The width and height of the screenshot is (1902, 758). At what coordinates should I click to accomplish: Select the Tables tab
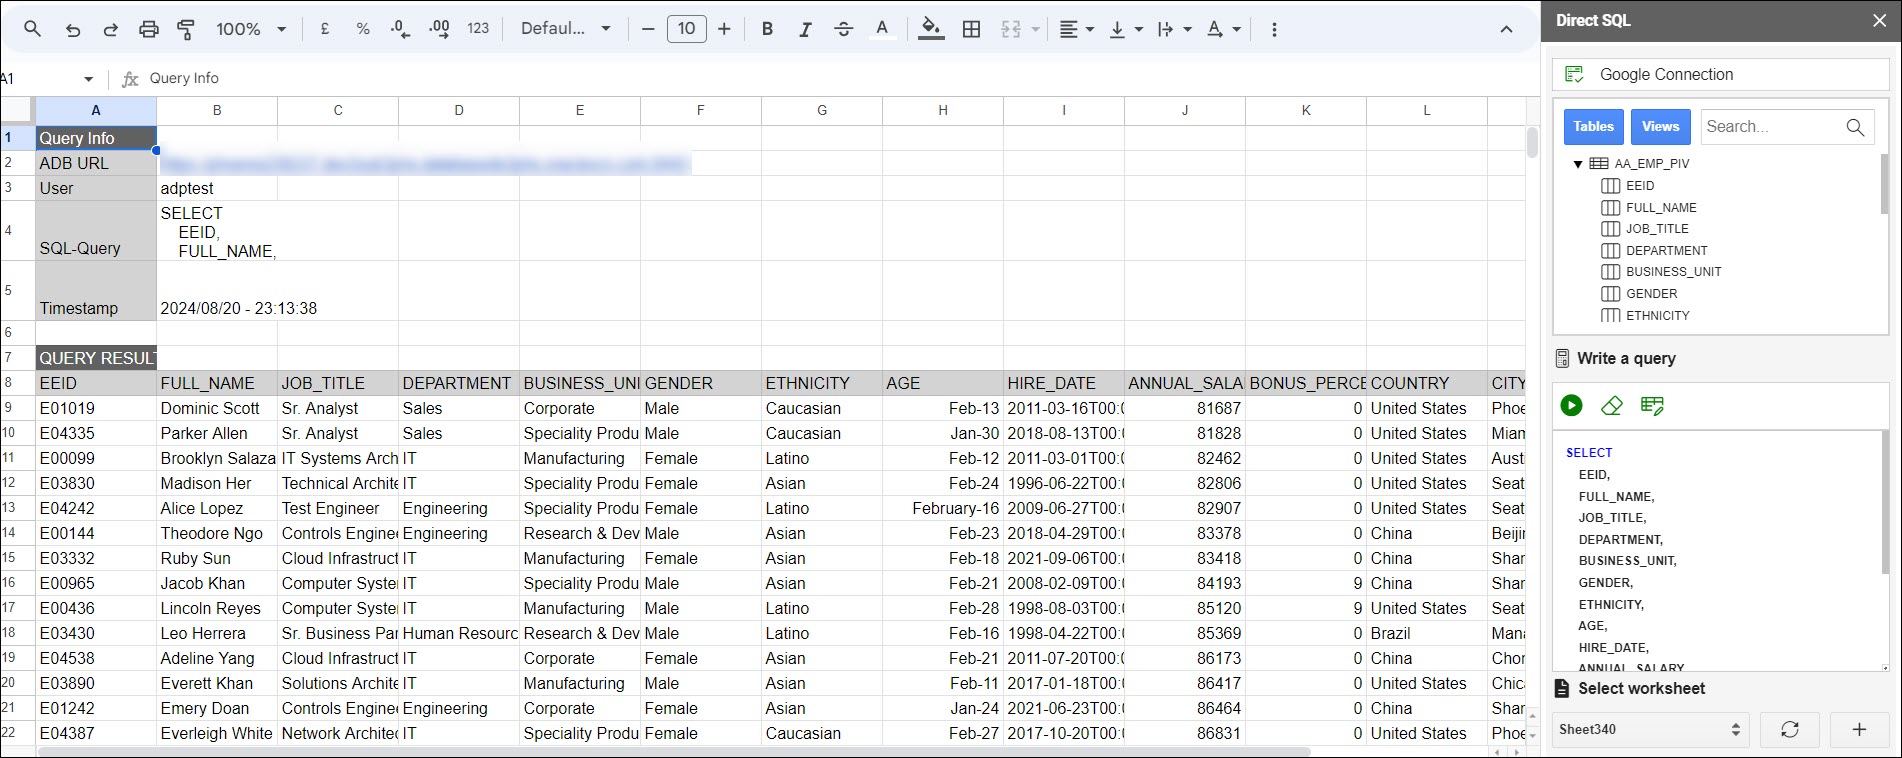pyautogui.click(x=1593, y=127)
